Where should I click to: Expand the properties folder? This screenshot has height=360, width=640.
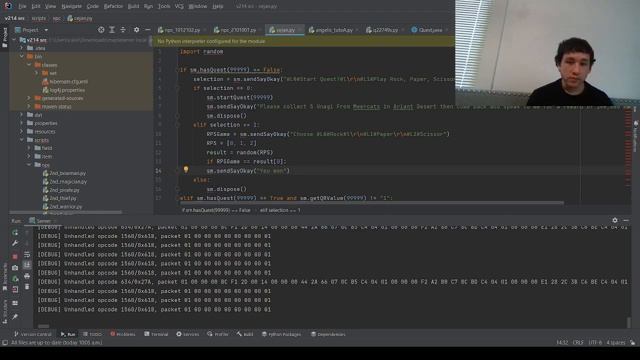coord(22,123)
